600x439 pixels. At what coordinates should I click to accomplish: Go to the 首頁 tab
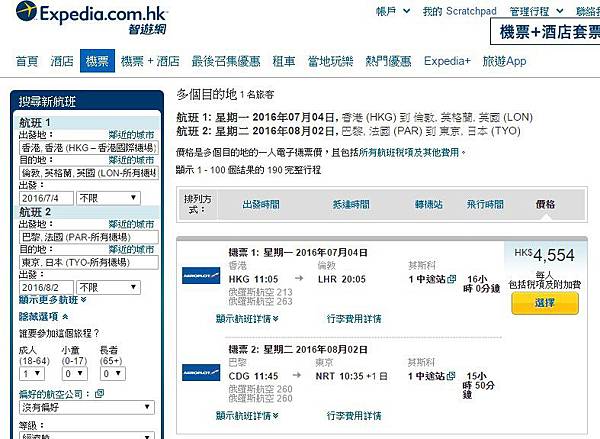[27, 61]
